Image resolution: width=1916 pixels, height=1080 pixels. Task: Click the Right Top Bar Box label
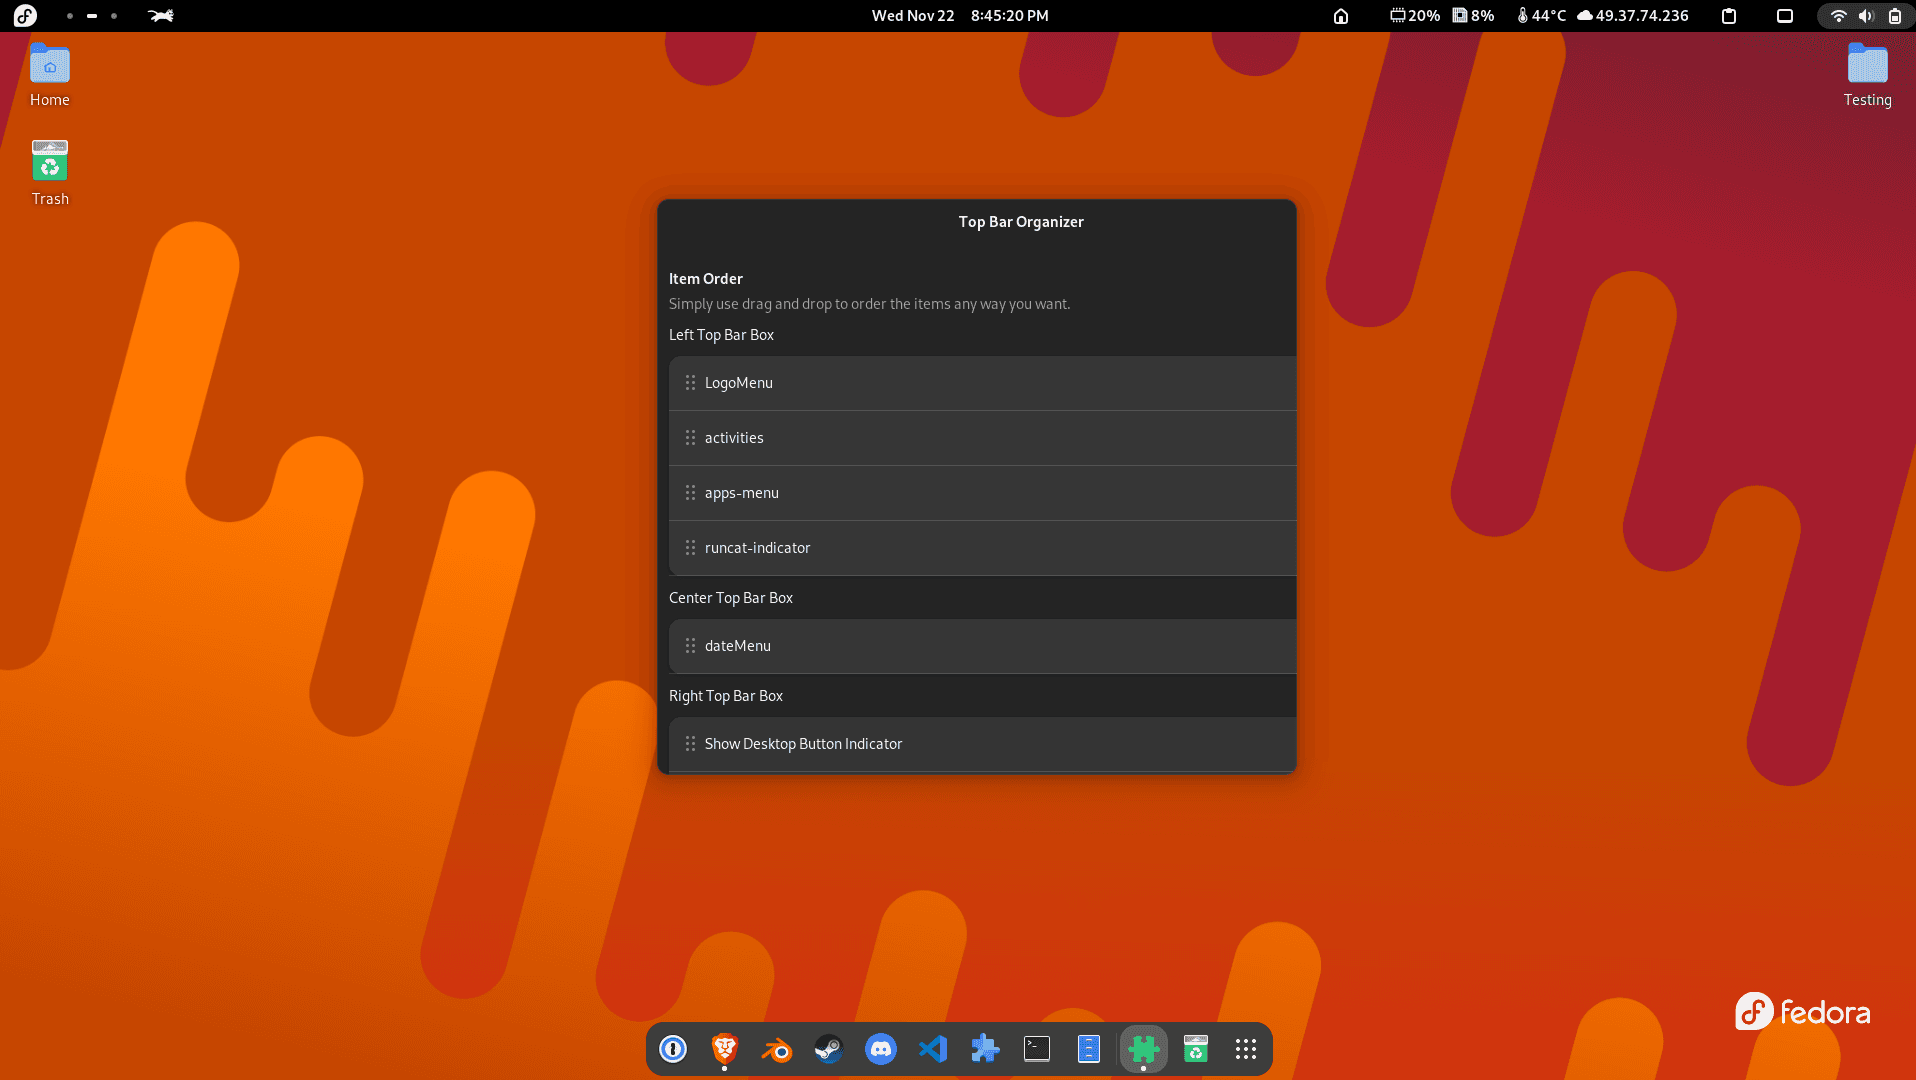coord(726,696)
